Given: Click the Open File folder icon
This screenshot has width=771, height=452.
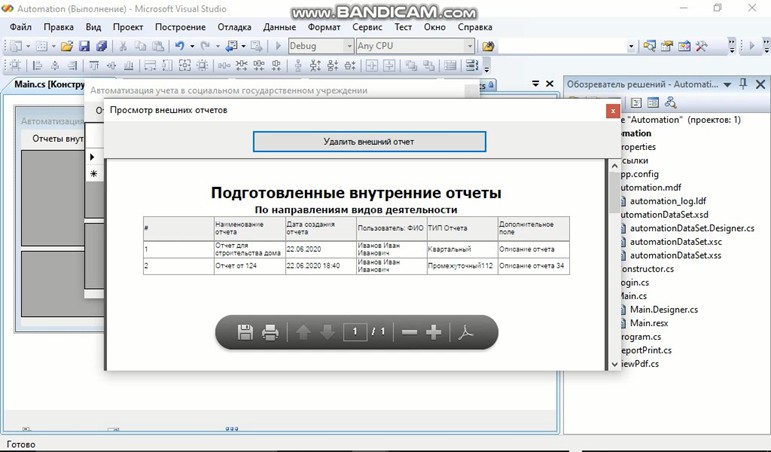Looking at the screenshot, I should tap(66, 46).
